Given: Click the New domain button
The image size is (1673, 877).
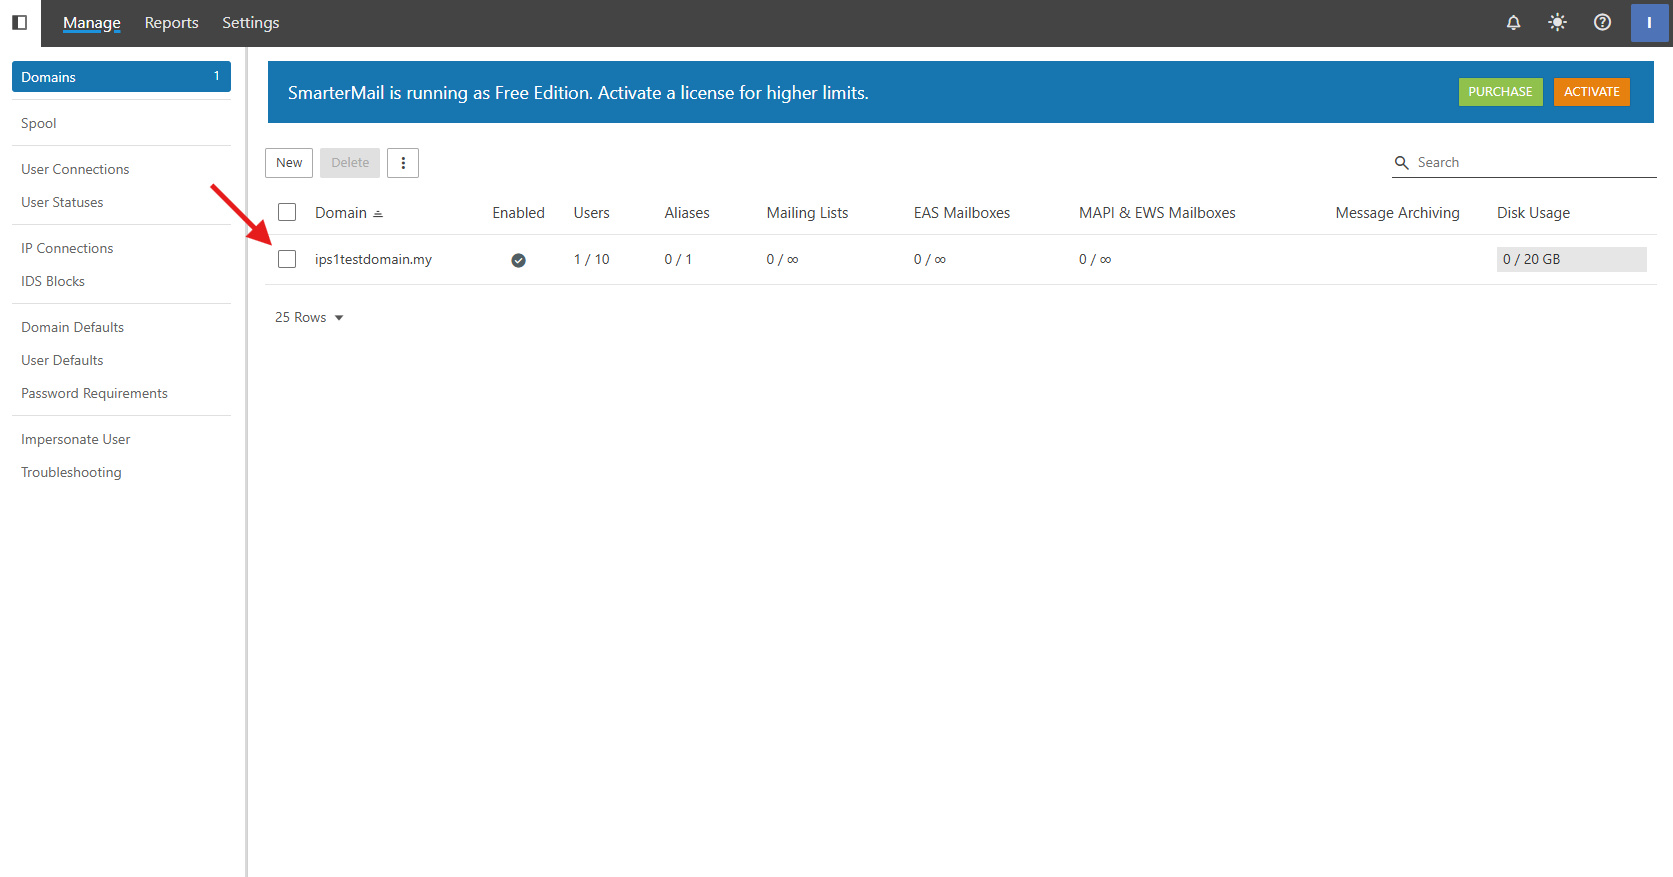Looking at the screenshot, I should (289, 163).
